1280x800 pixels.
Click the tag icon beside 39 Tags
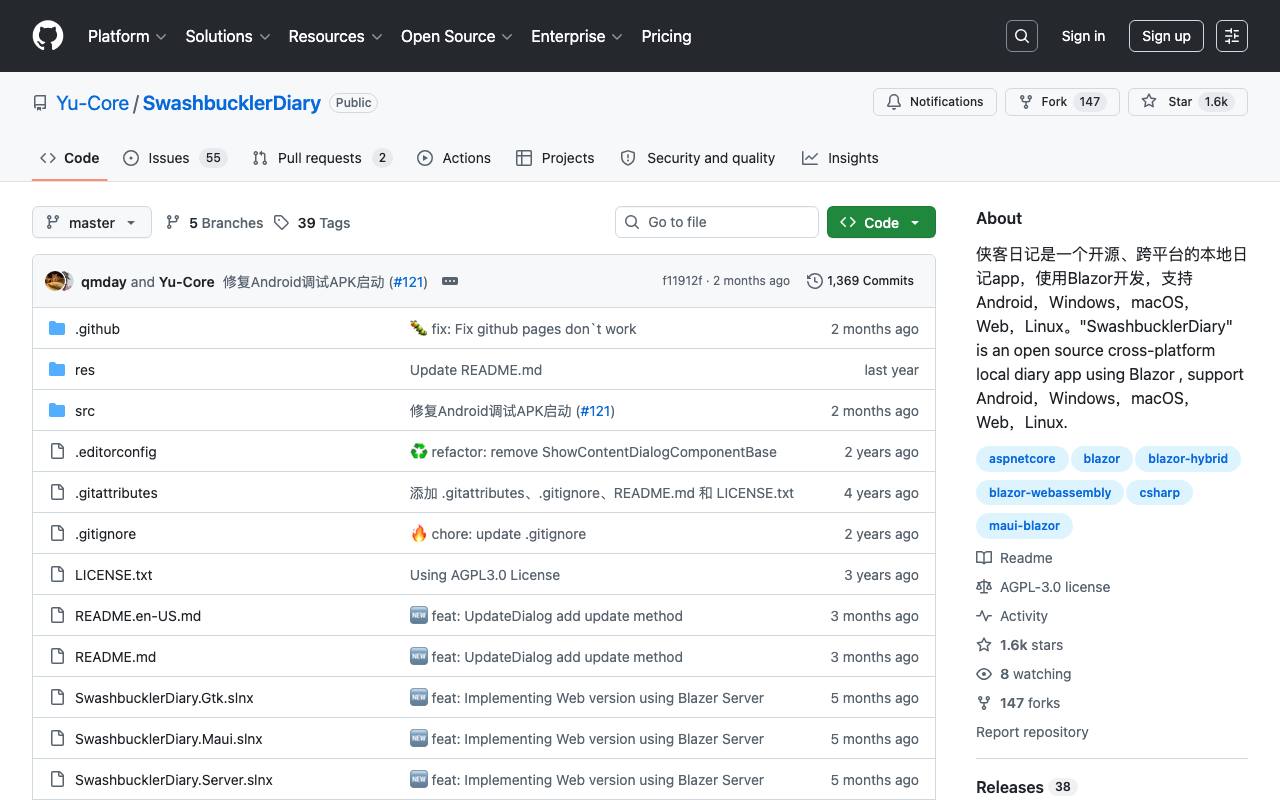[x=282, y=223]
